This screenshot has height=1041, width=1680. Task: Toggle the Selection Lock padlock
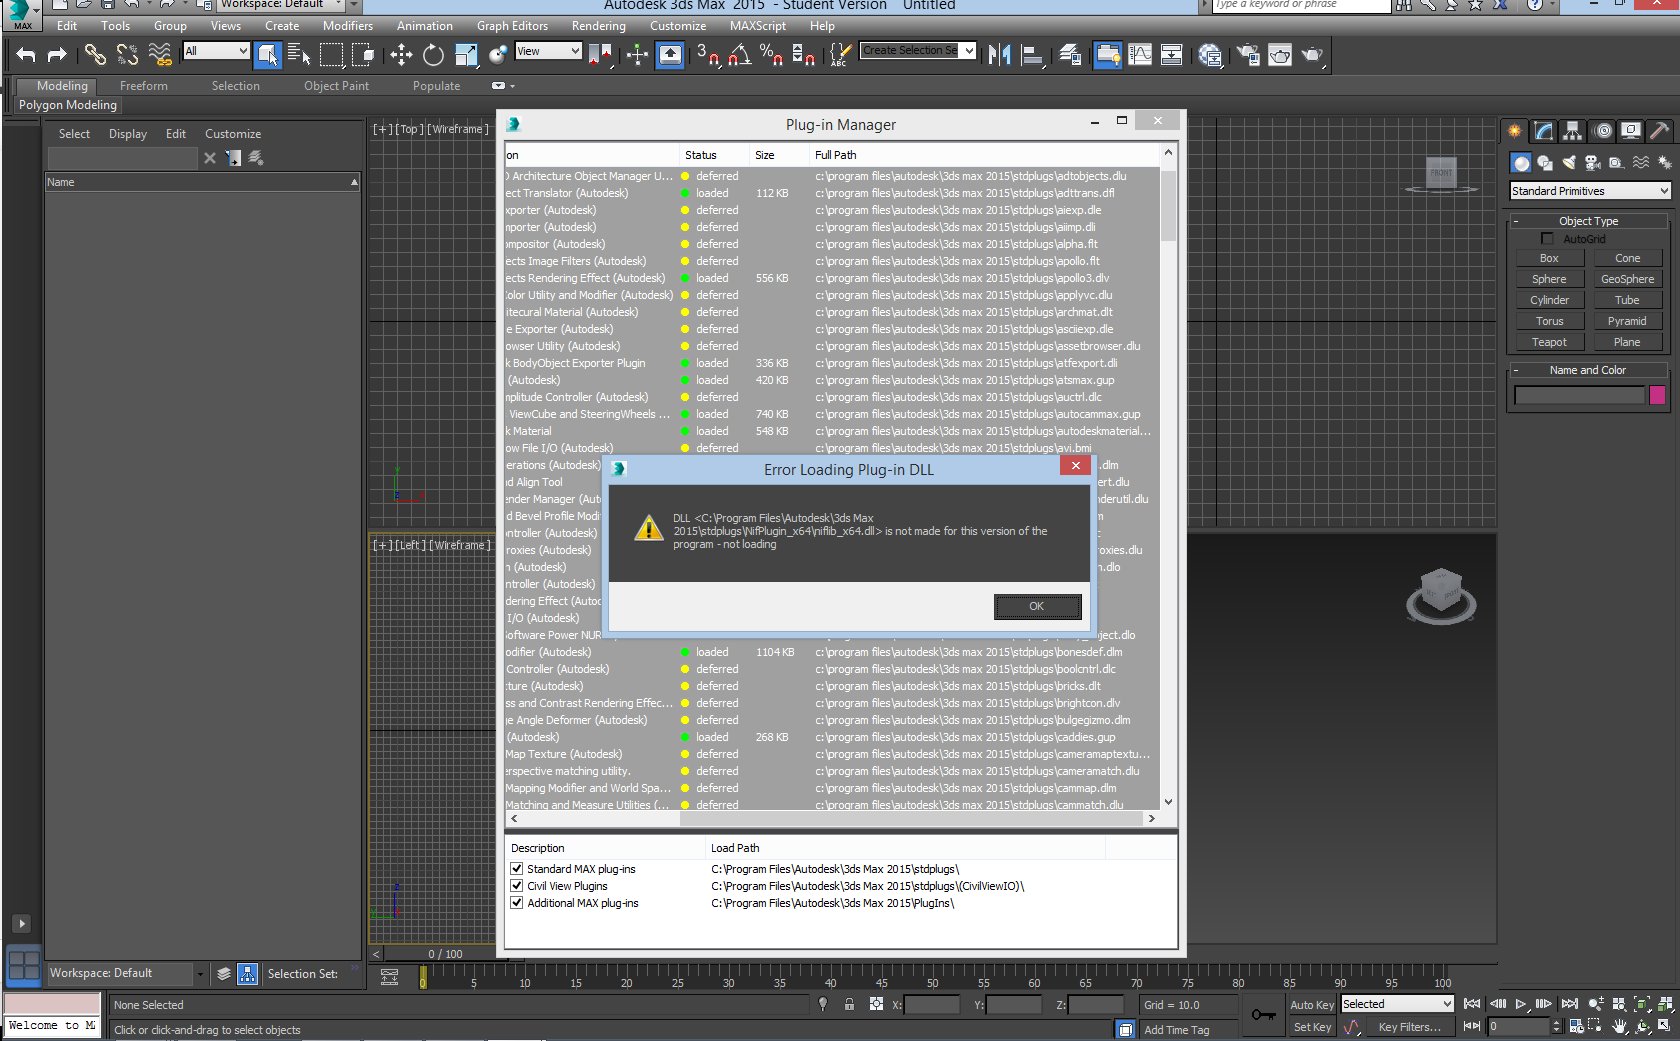click(x=849, y=1004)
